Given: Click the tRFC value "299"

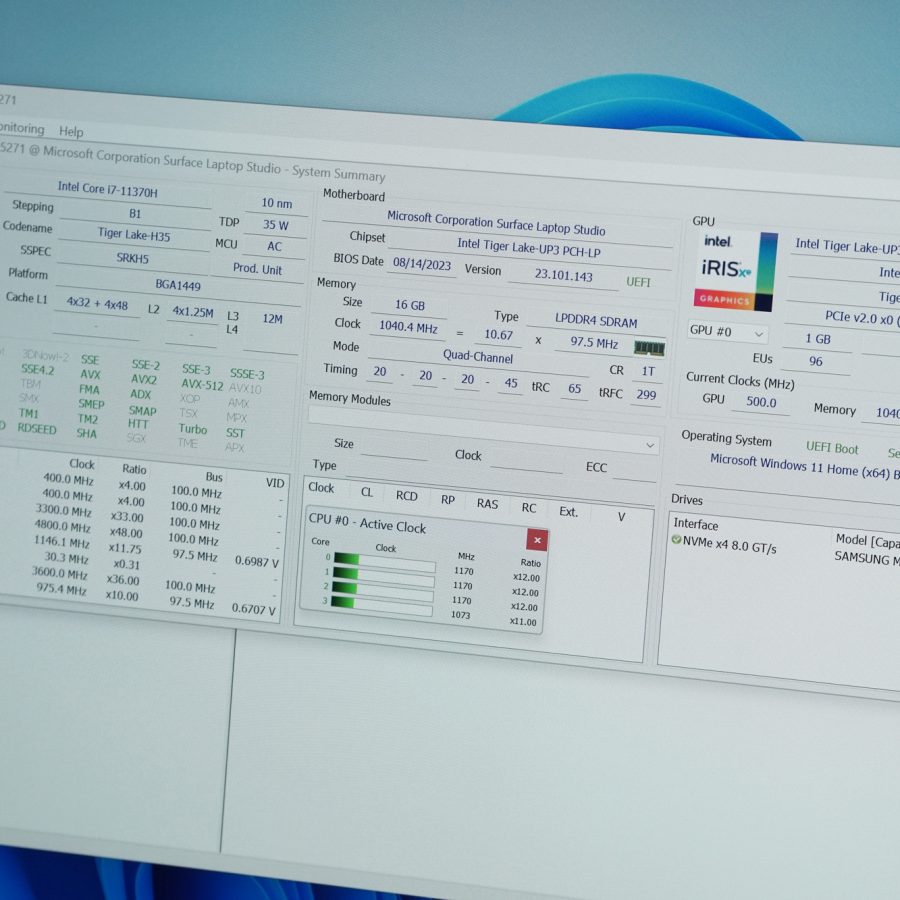Looking at the screenshot, I should click(x=646, y=394).
